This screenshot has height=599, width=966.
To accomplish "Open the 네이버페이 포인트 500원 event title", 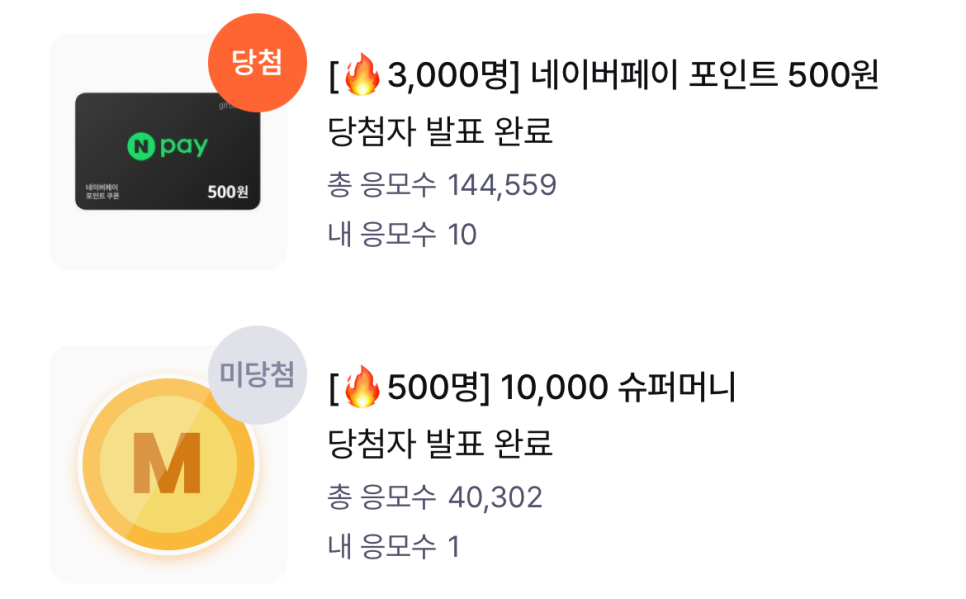I will tap(604, 75).
